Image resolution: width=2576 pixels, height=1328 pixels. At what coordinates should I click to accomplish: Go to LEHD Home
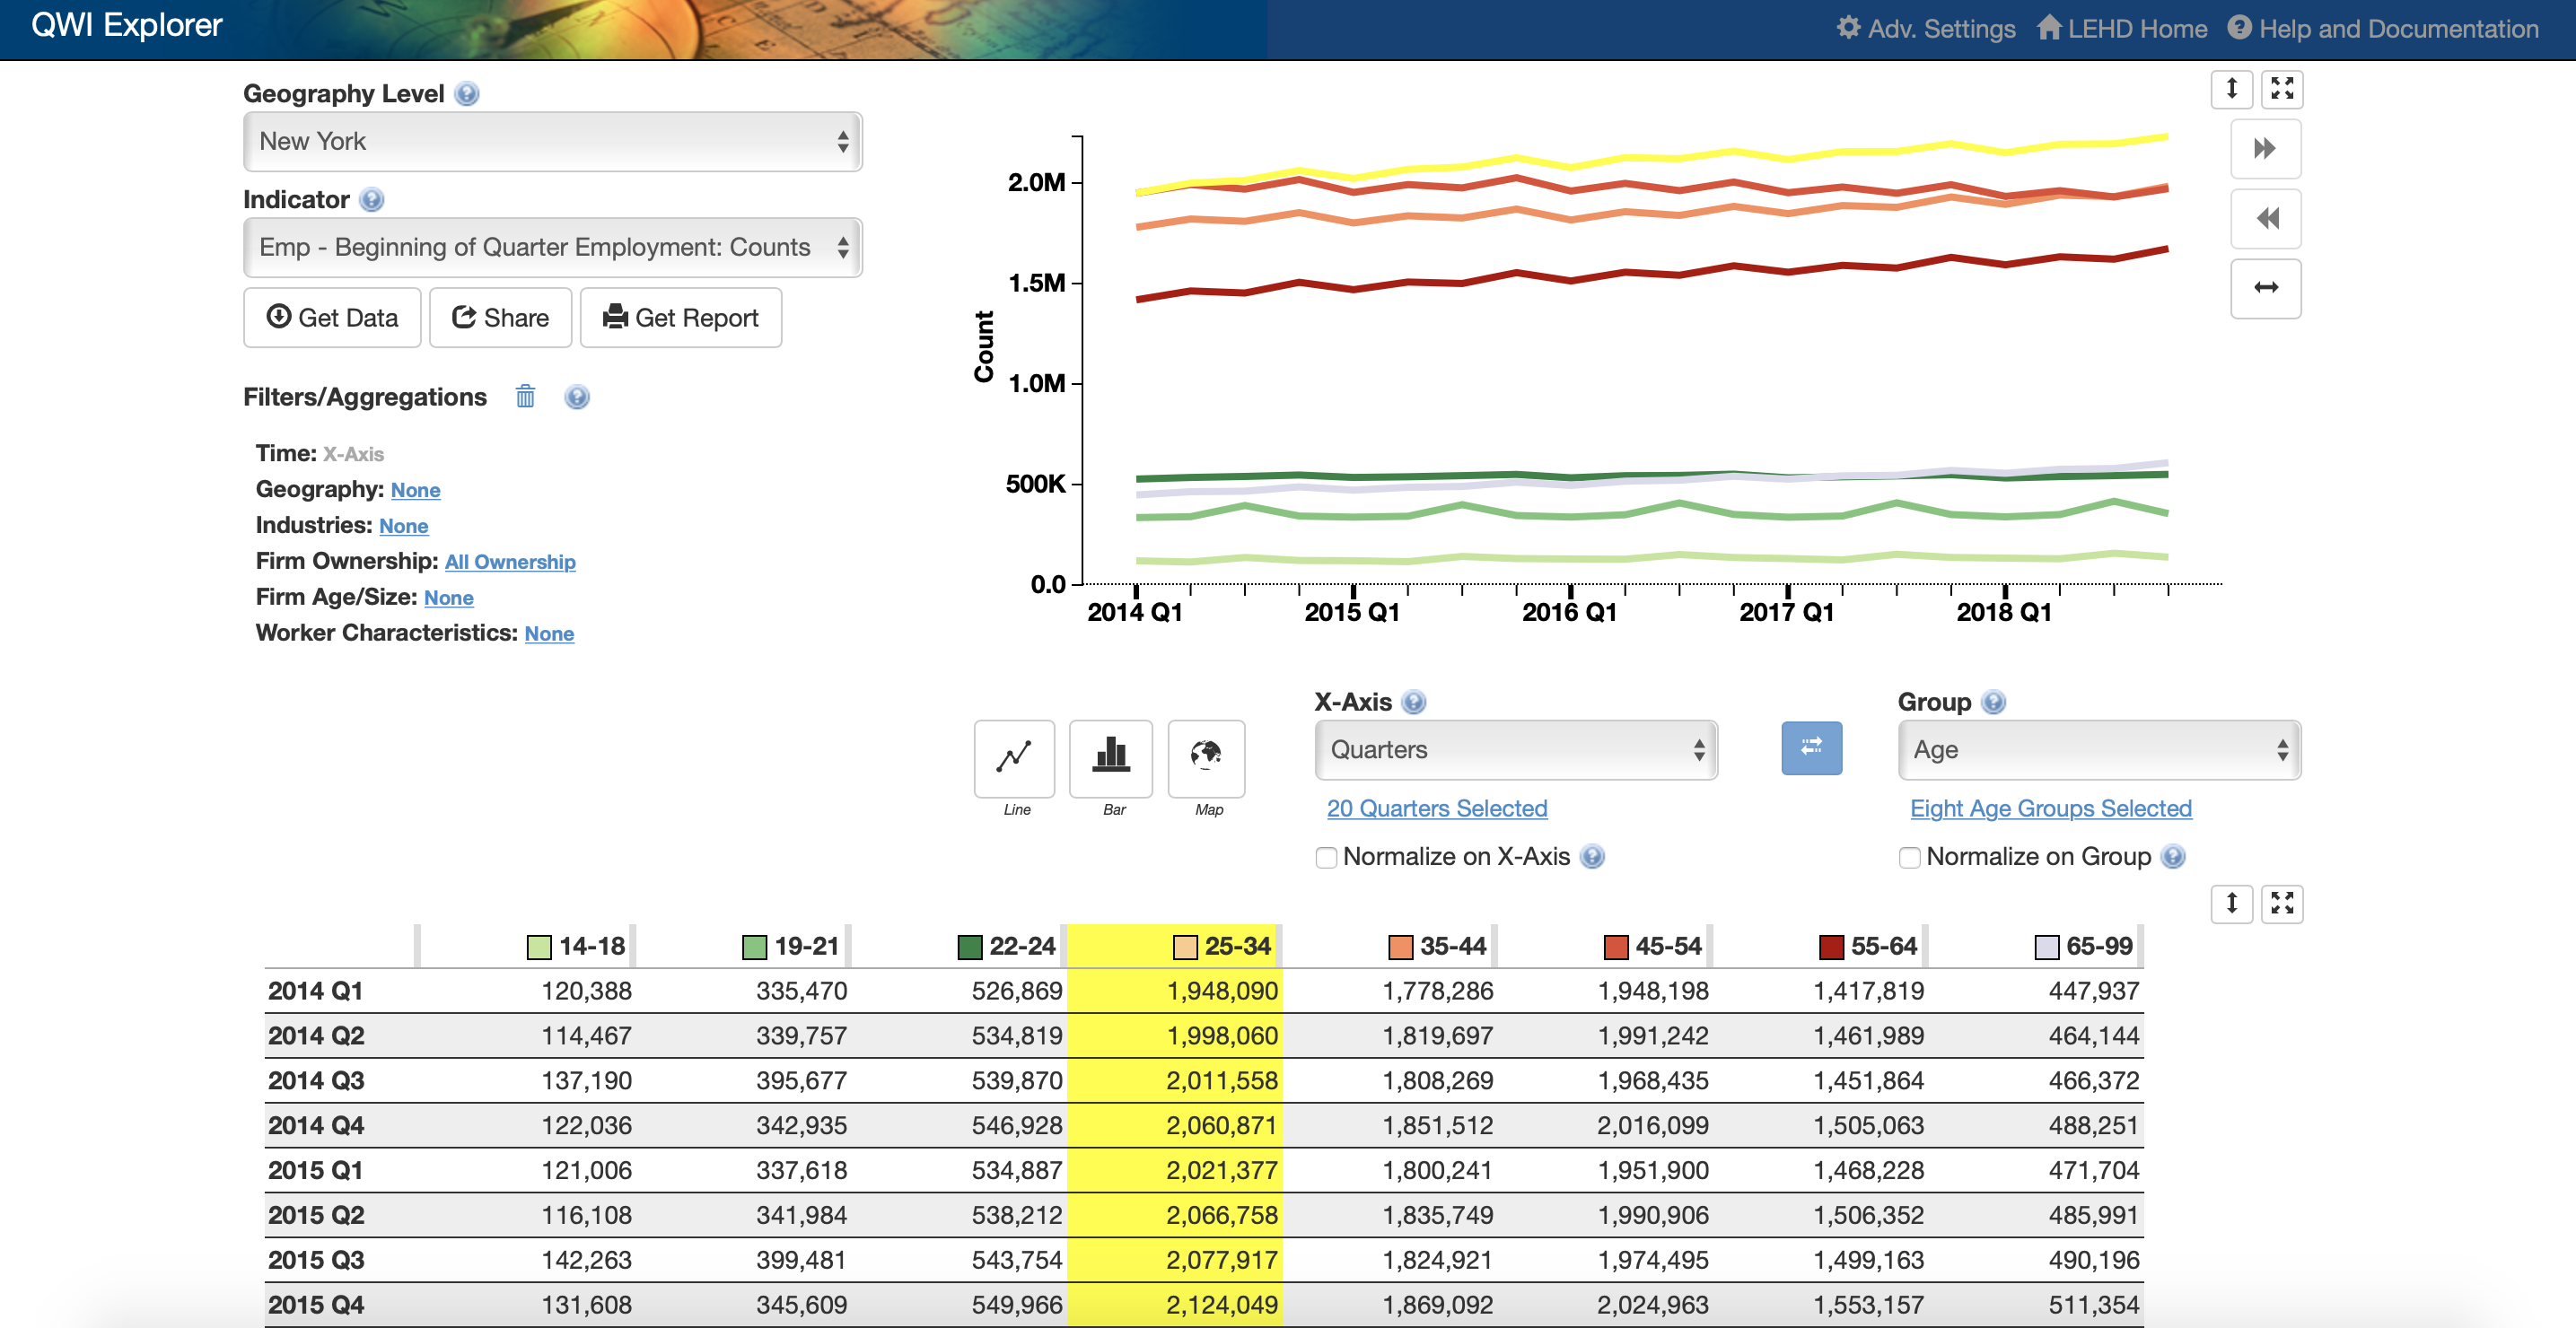click(2122, 28)
